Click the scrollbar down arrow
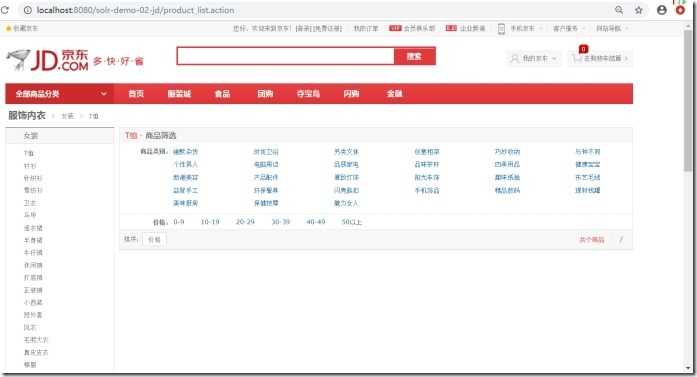697x377 pixels. point(688,369)
